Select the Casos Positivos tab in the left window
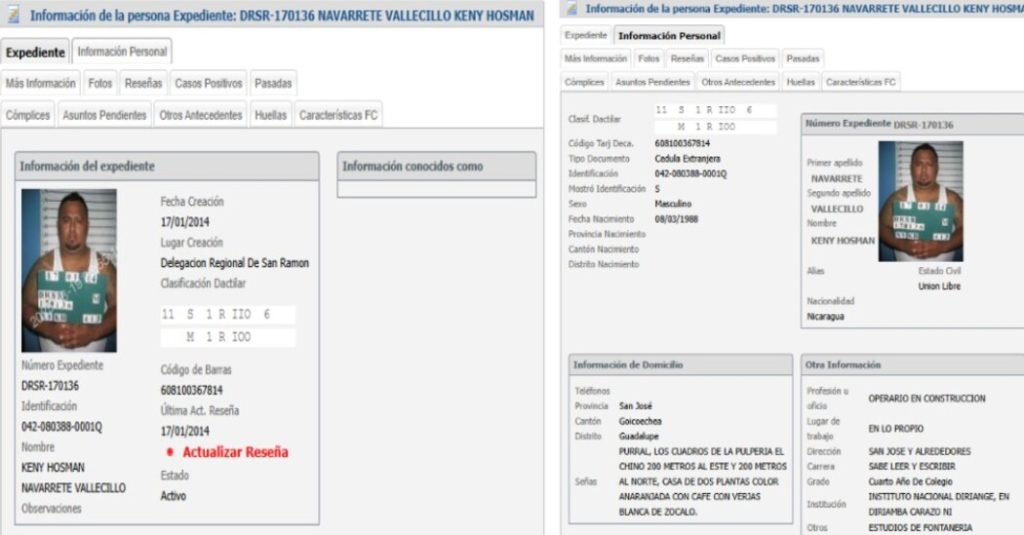 pyautogui.click(x=208, y=84)
